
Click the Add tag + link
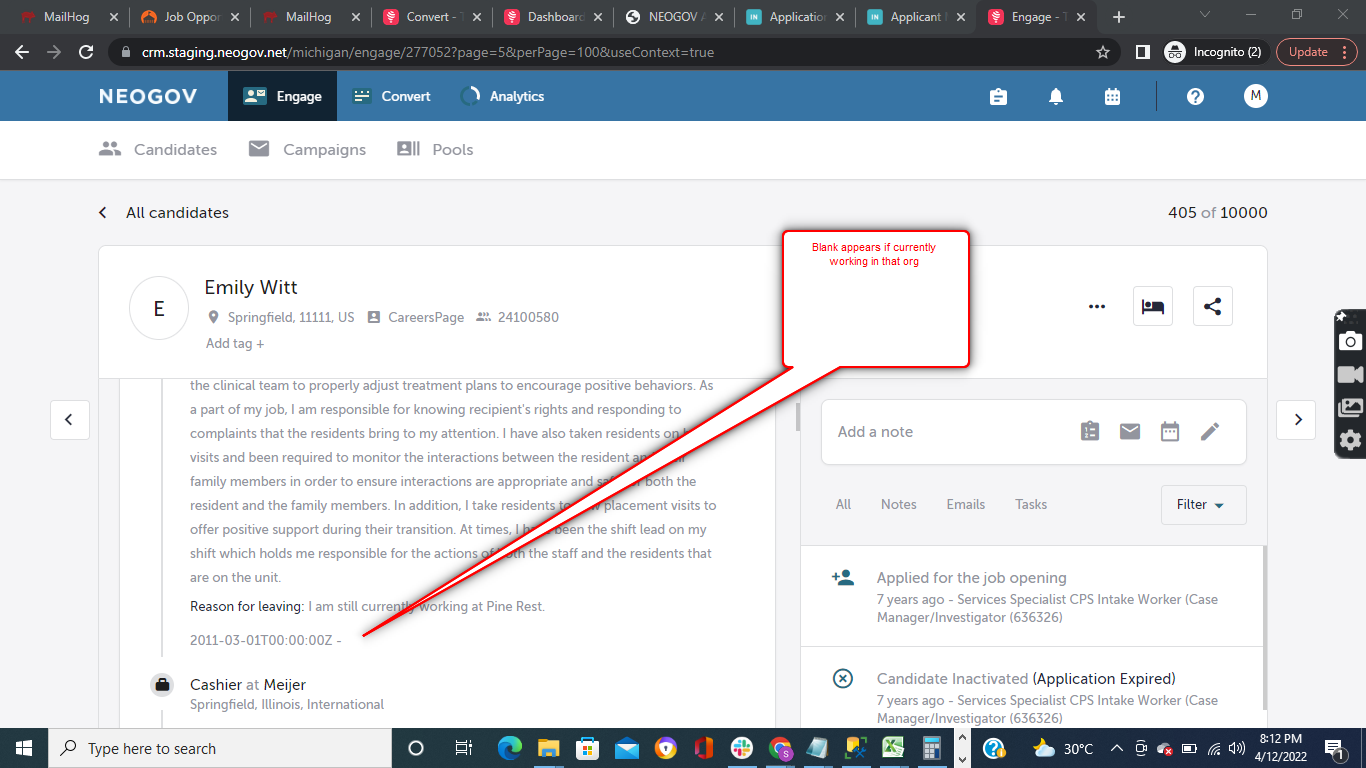point(235,343)
